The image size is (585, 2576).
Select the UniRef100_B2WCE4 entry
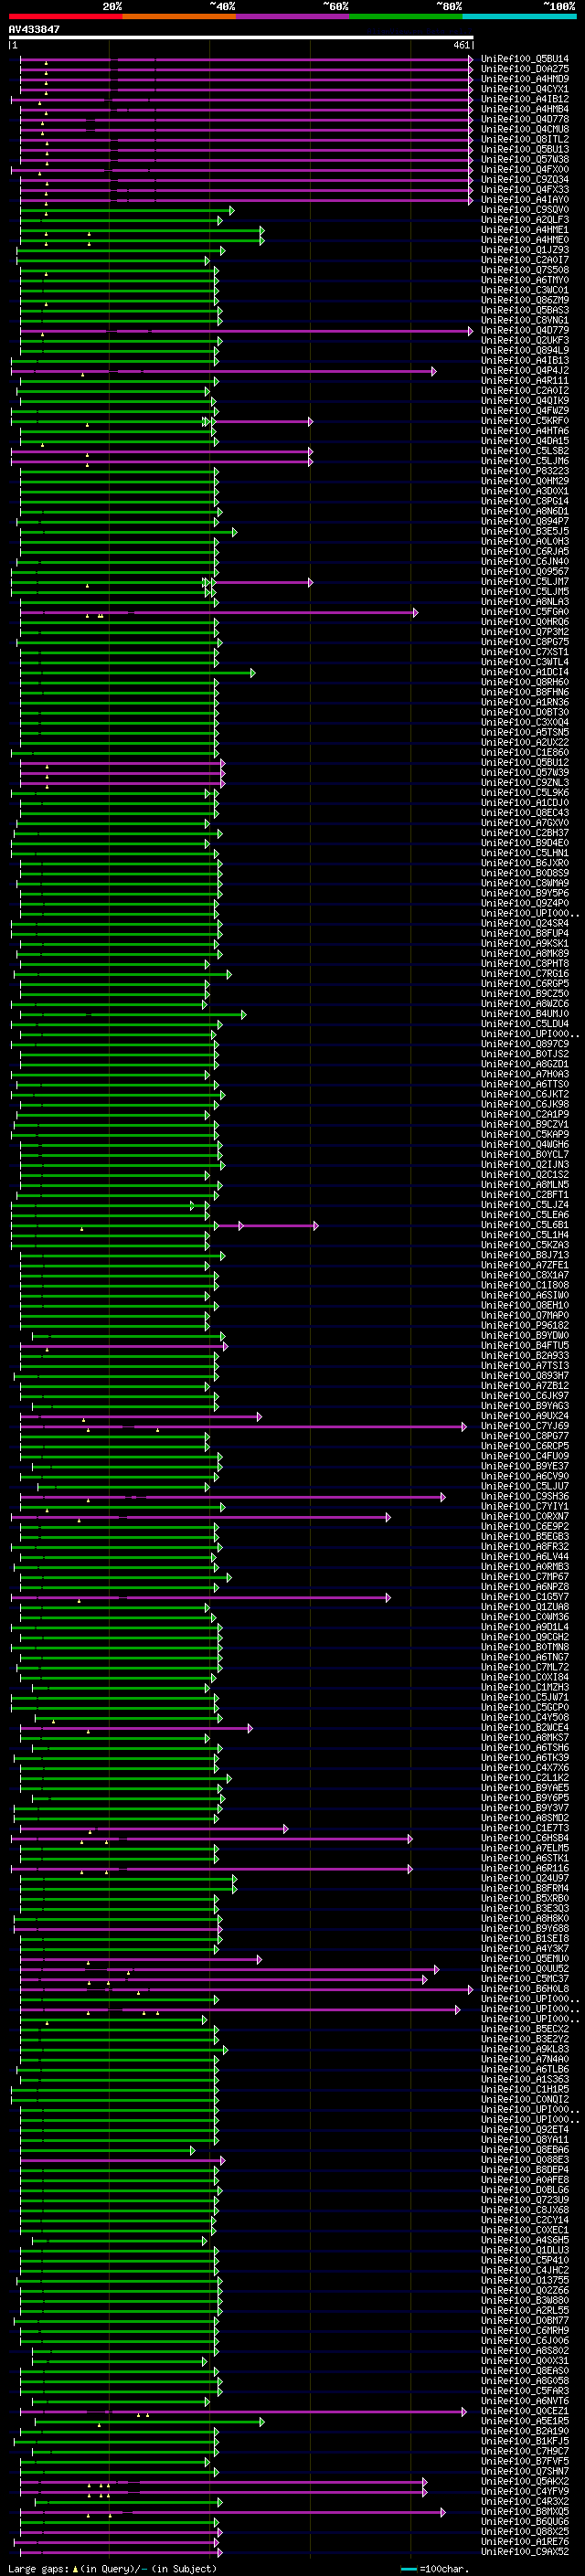tap(525, 1728)
